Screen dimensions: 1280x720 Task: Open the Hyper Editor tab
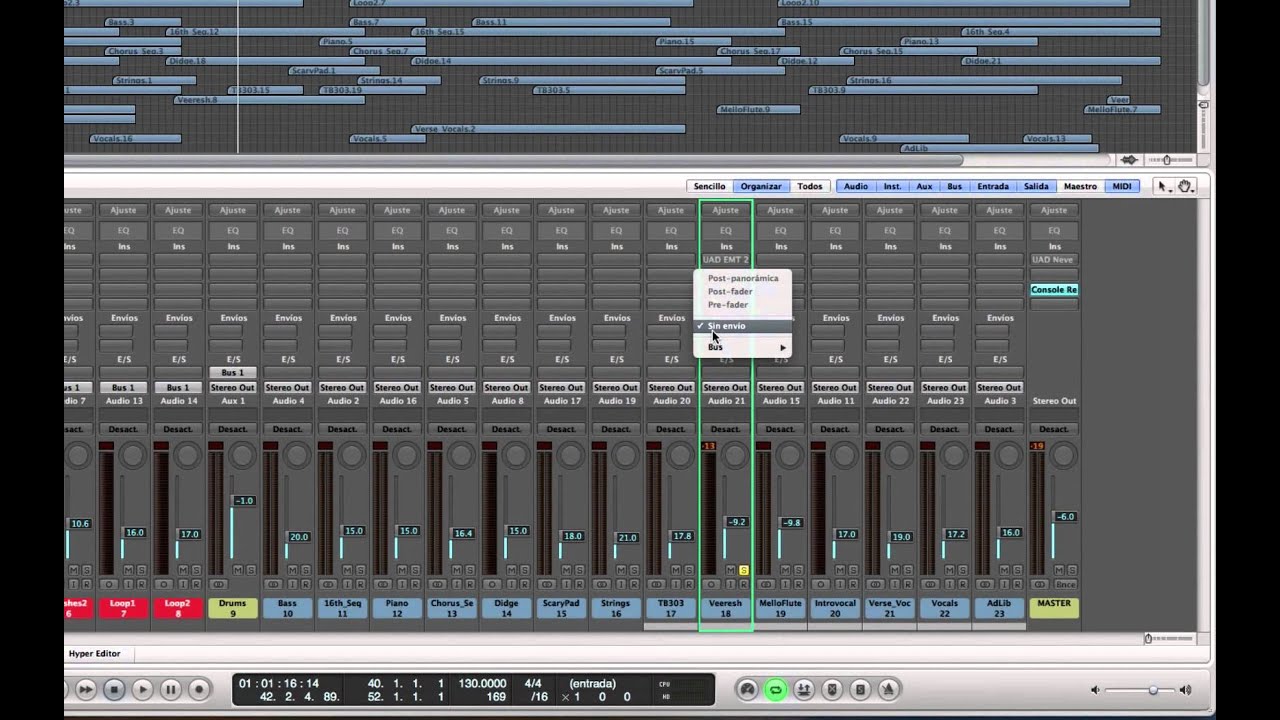click(94, 654)
